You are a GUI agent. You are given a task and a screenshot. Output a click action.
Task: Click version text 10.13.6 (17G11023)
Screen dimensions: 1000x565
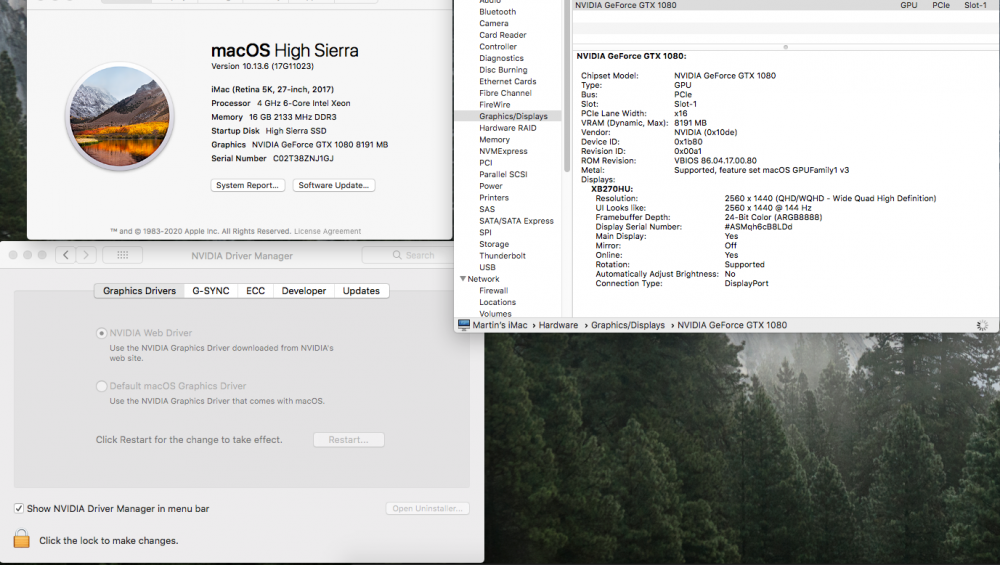pos(263,66)
